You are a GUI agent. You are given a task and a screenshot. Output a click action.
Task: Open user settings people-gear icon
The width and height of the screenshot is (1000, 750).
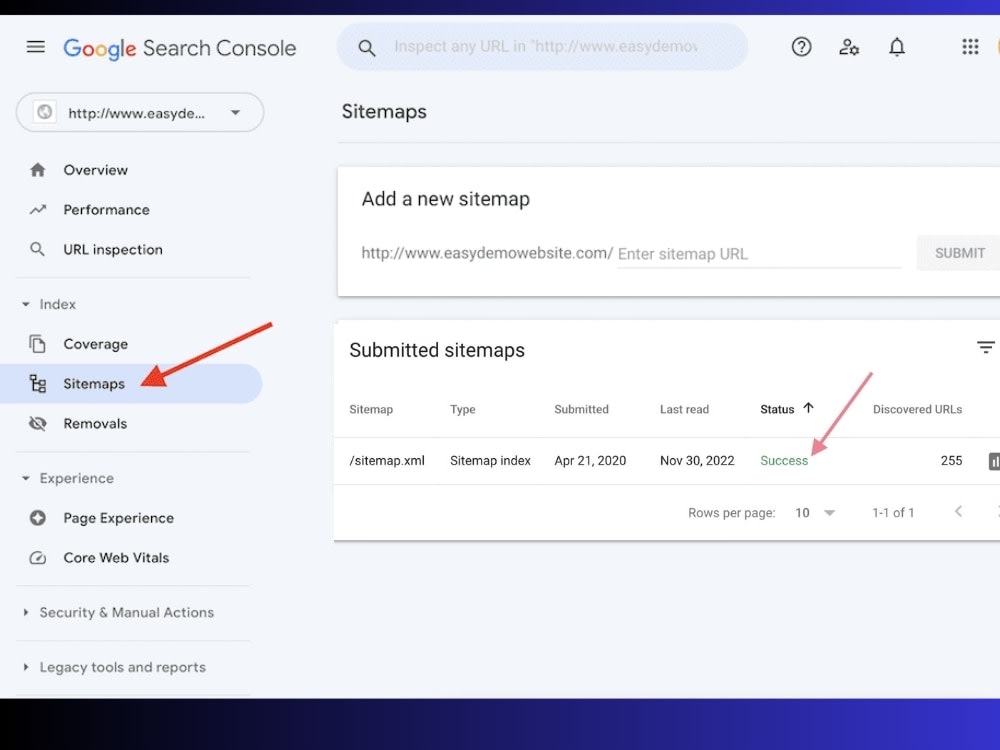(848, 47)
